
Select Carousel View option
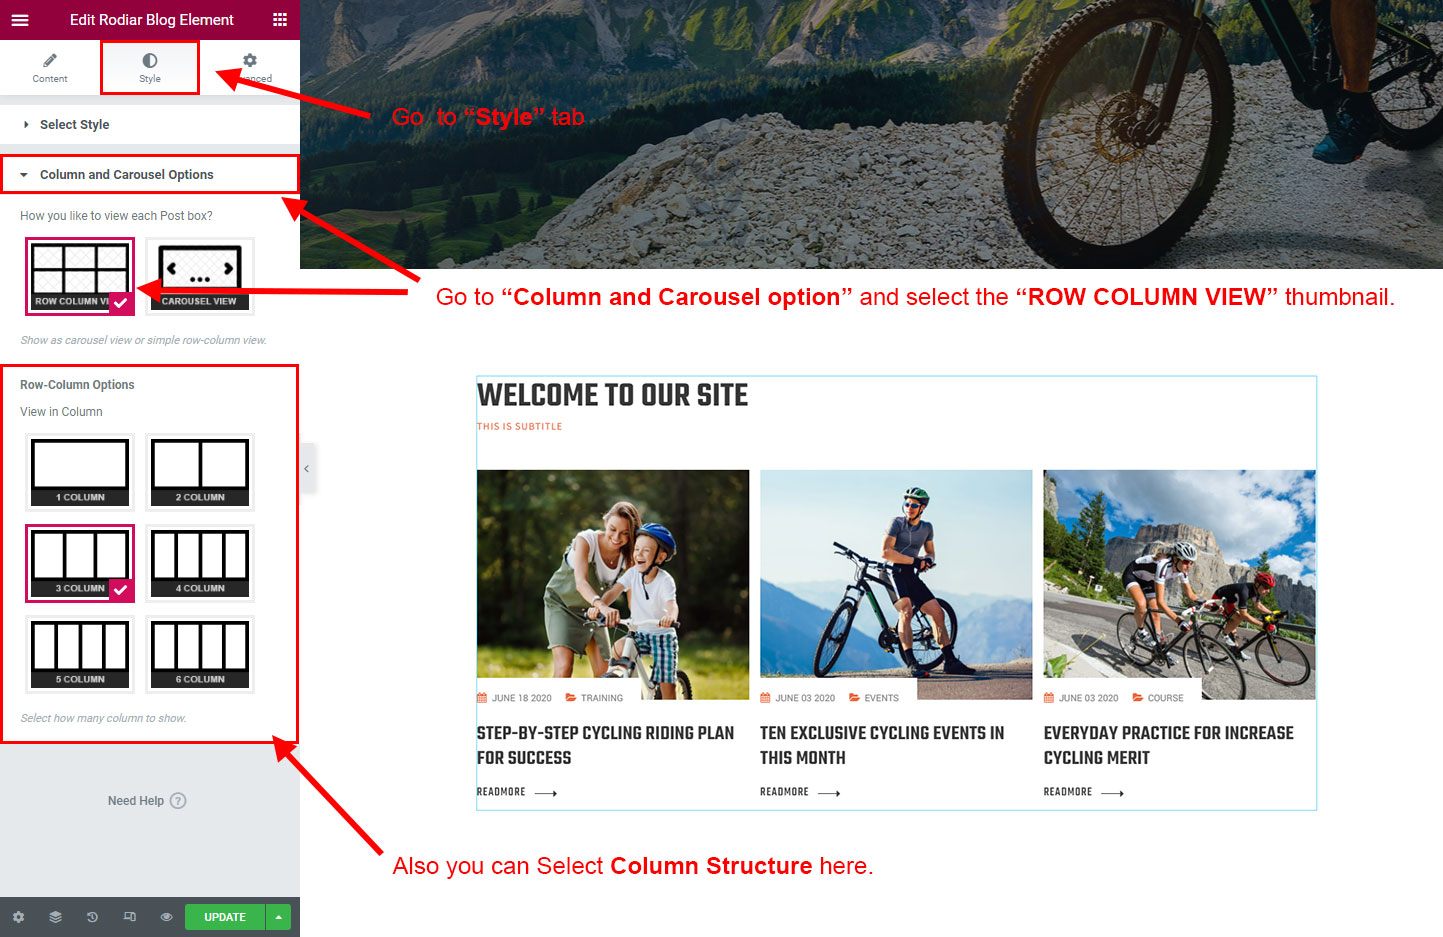tap(200, 276)
